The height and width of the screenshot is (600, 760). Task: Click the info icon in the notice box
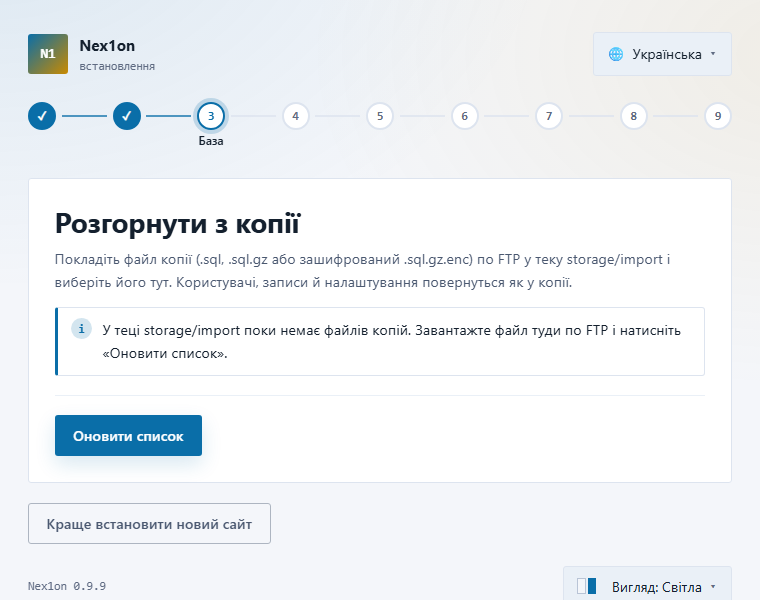pos(81,329)
